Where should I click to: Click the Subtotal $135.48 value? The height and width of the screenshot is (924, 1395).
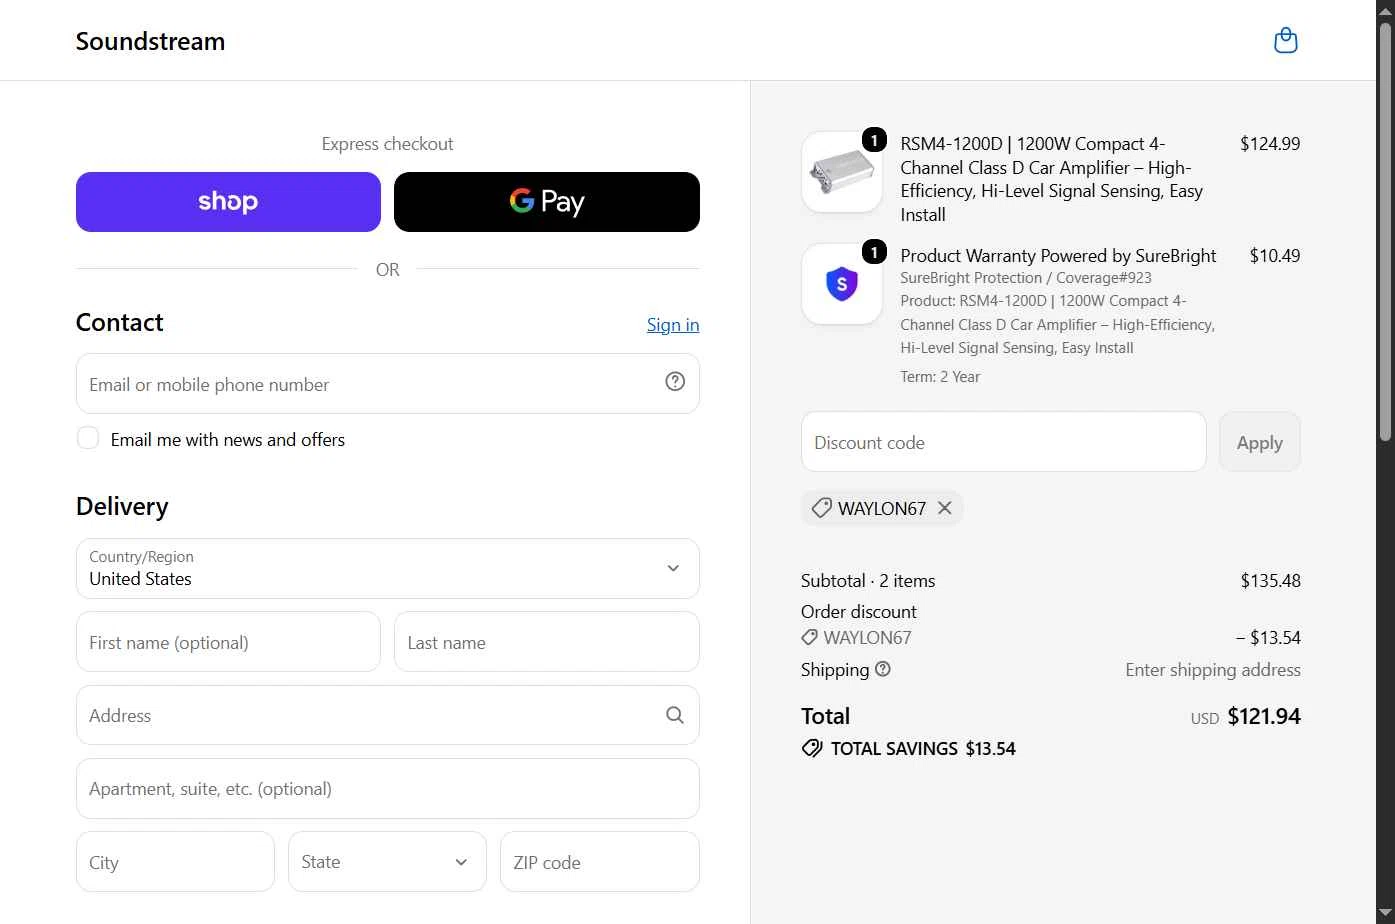pos(1271,581)
